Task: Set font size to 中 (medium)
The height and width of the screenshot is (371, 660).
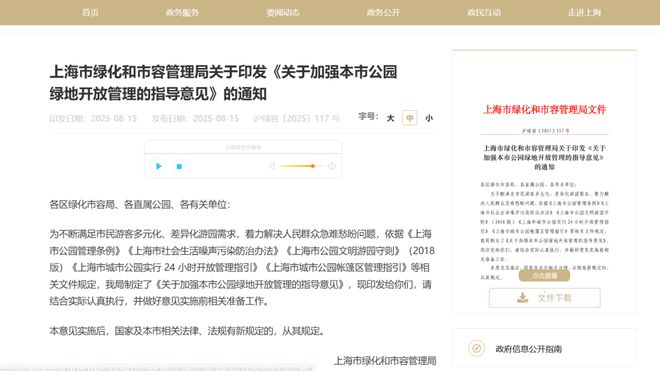Action: 410,117
